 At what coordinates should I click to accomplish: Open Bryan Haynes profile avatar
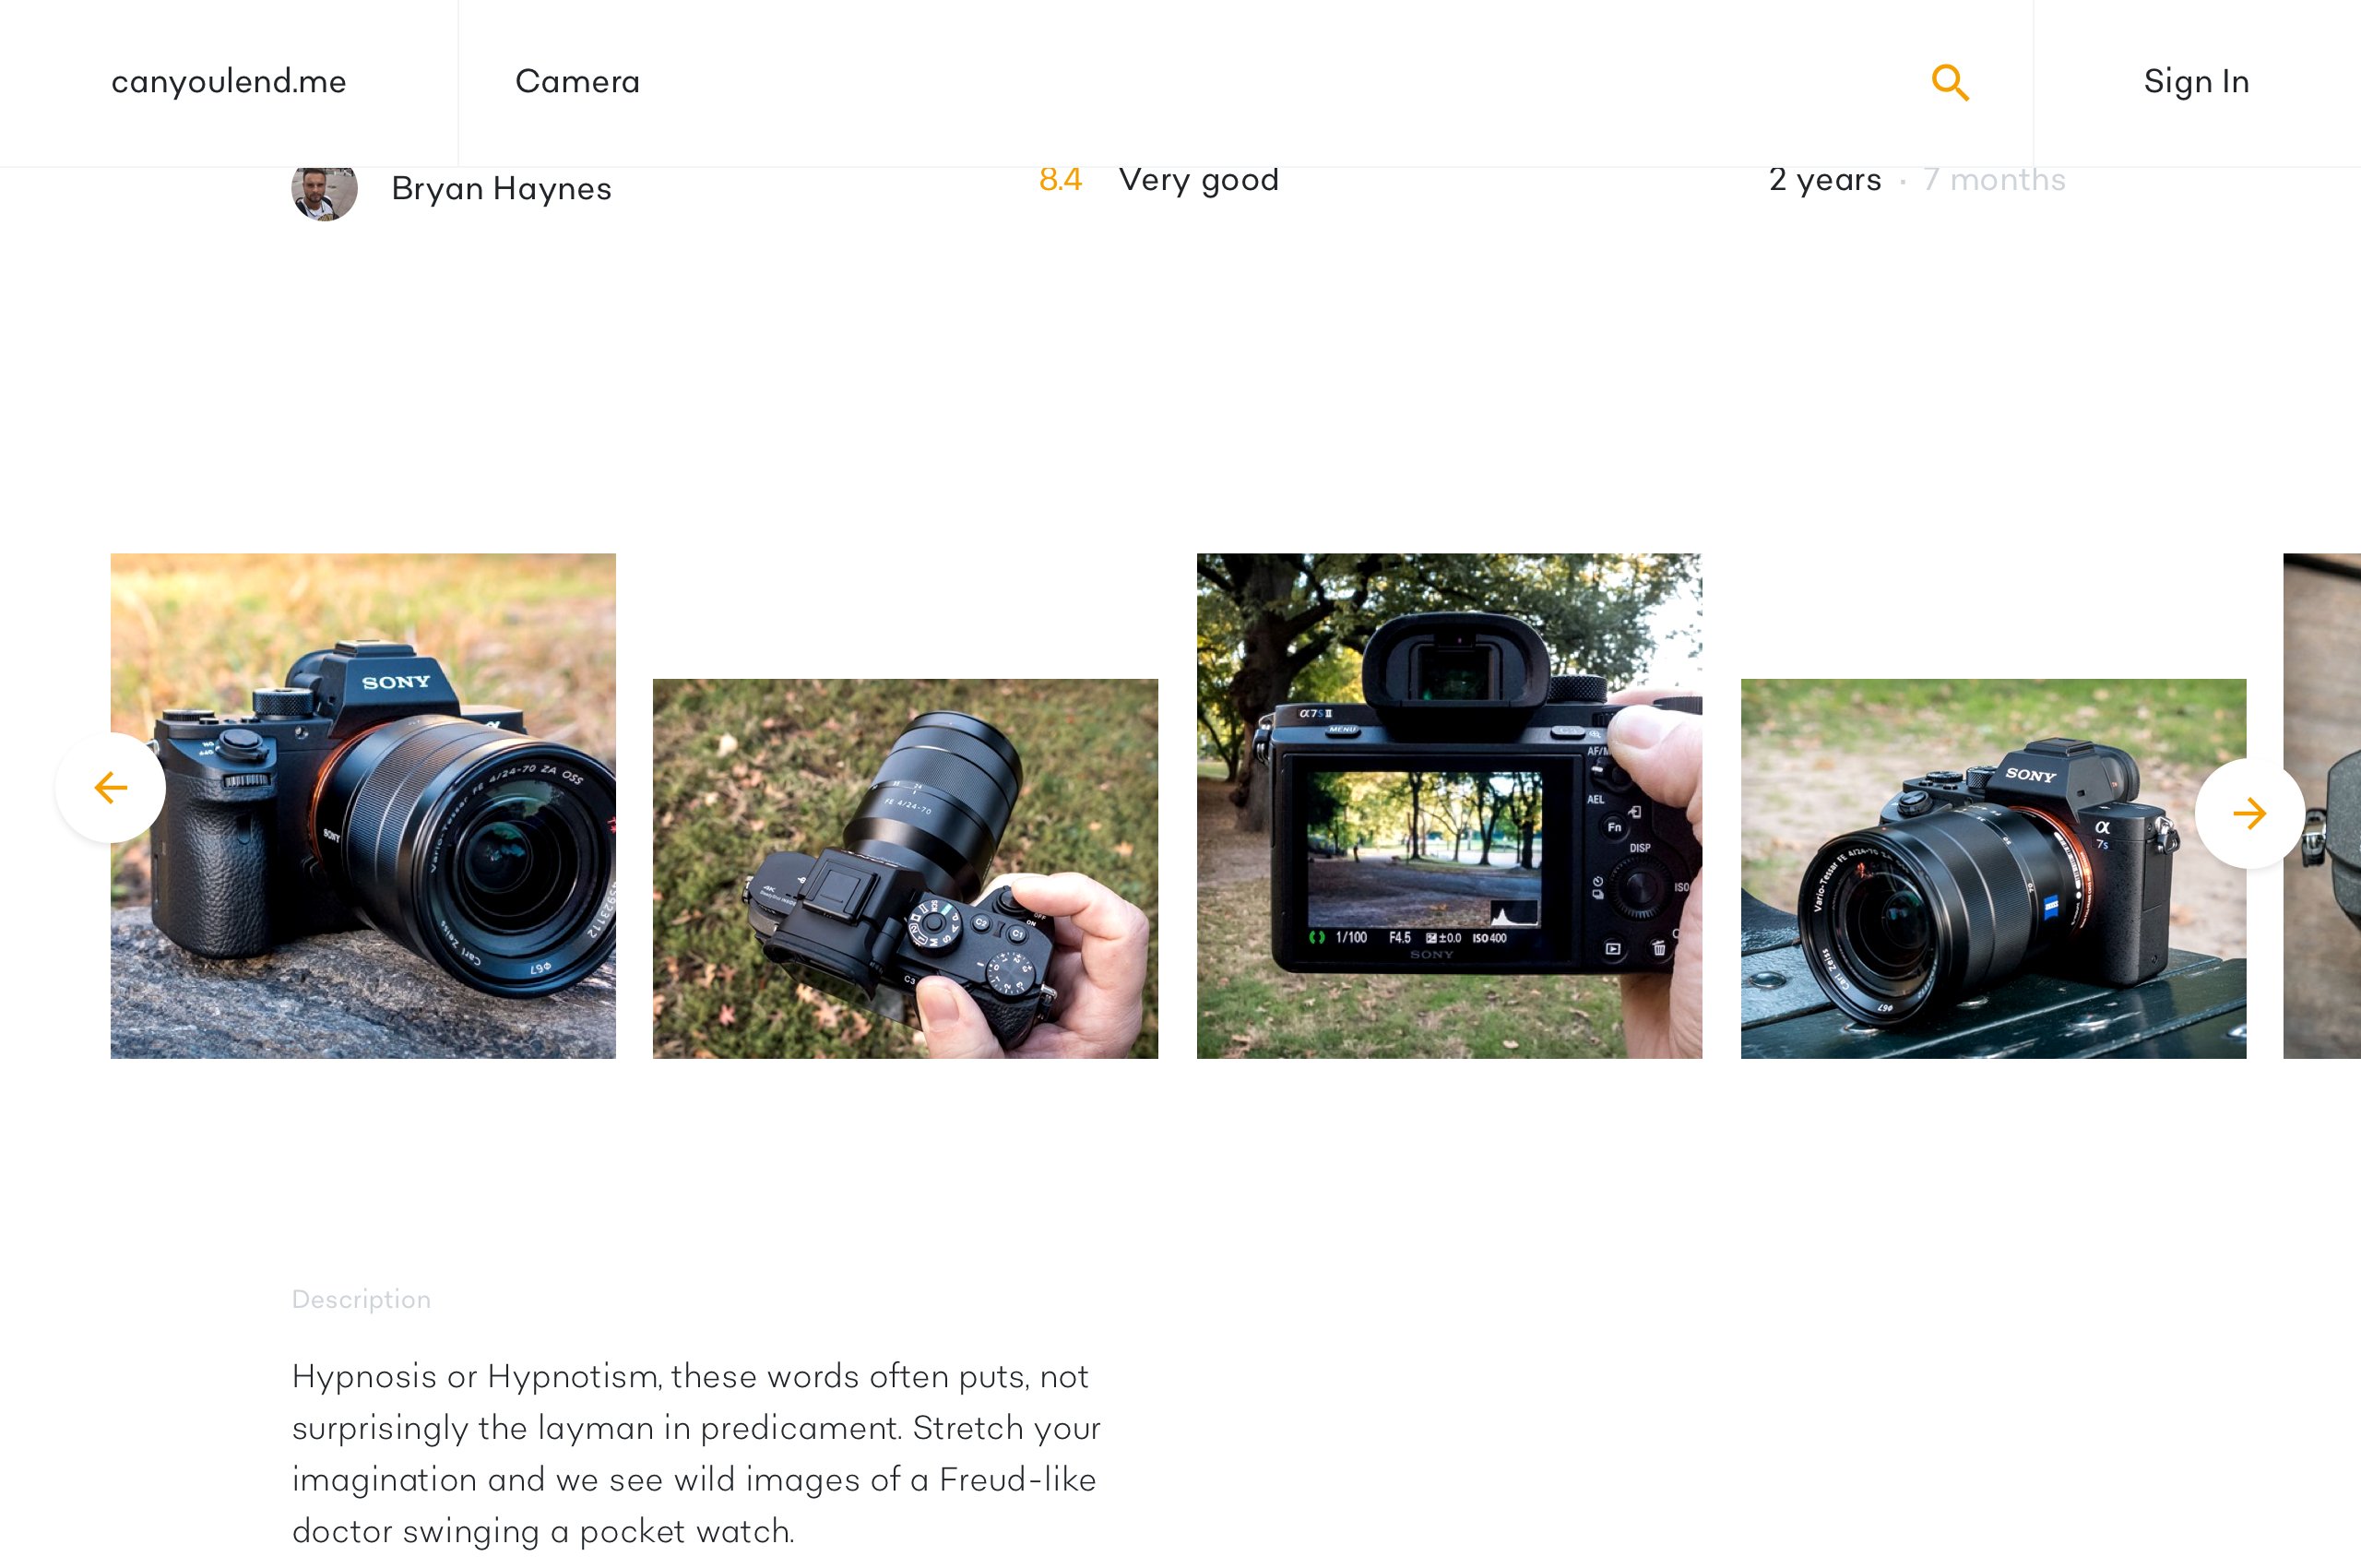pyautogui.click(x=324, y=190)
